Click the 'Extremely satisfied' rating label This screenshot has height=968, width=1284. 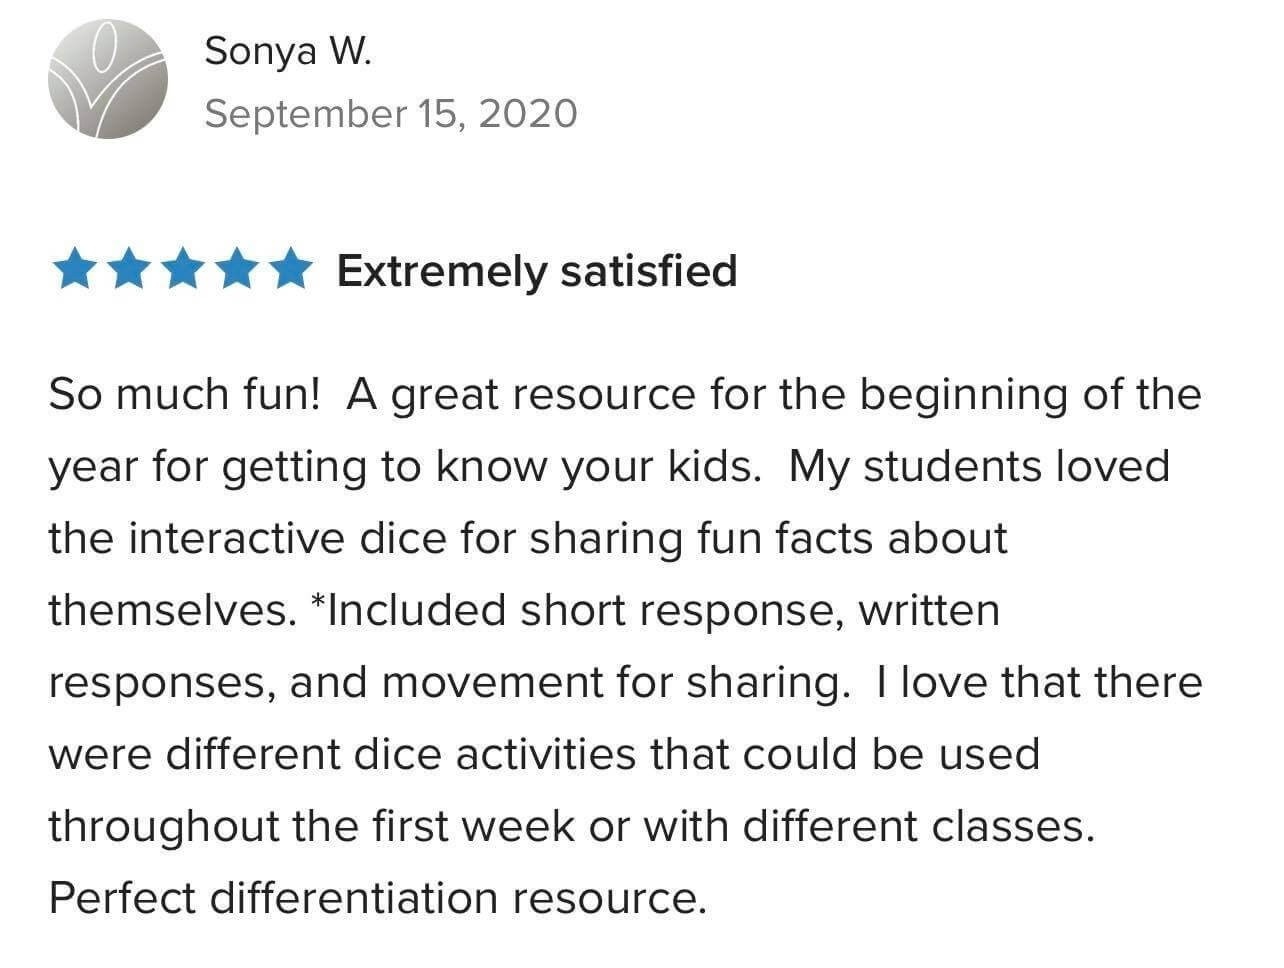pyautogui.click(x=537, y=271)
